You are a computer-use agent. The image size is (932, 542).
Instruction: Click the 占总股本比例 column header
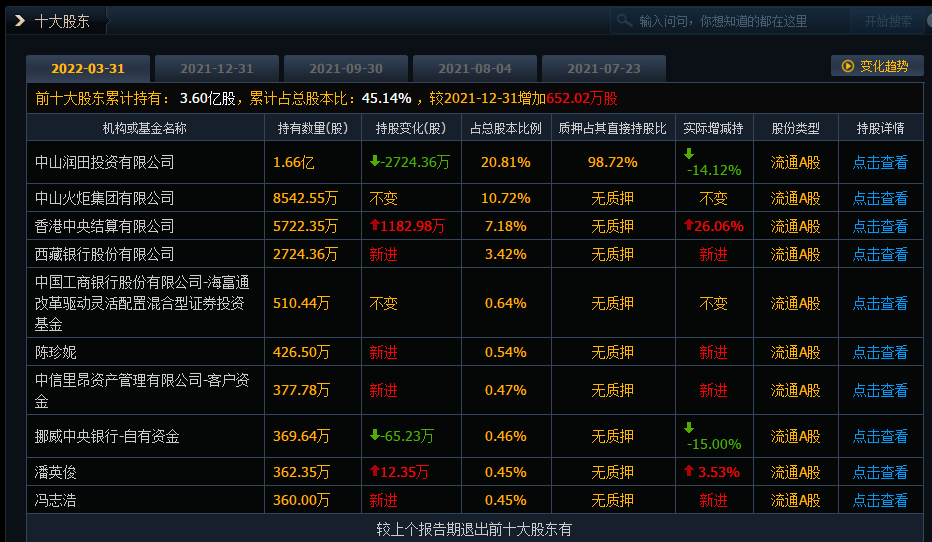point(506,128)
